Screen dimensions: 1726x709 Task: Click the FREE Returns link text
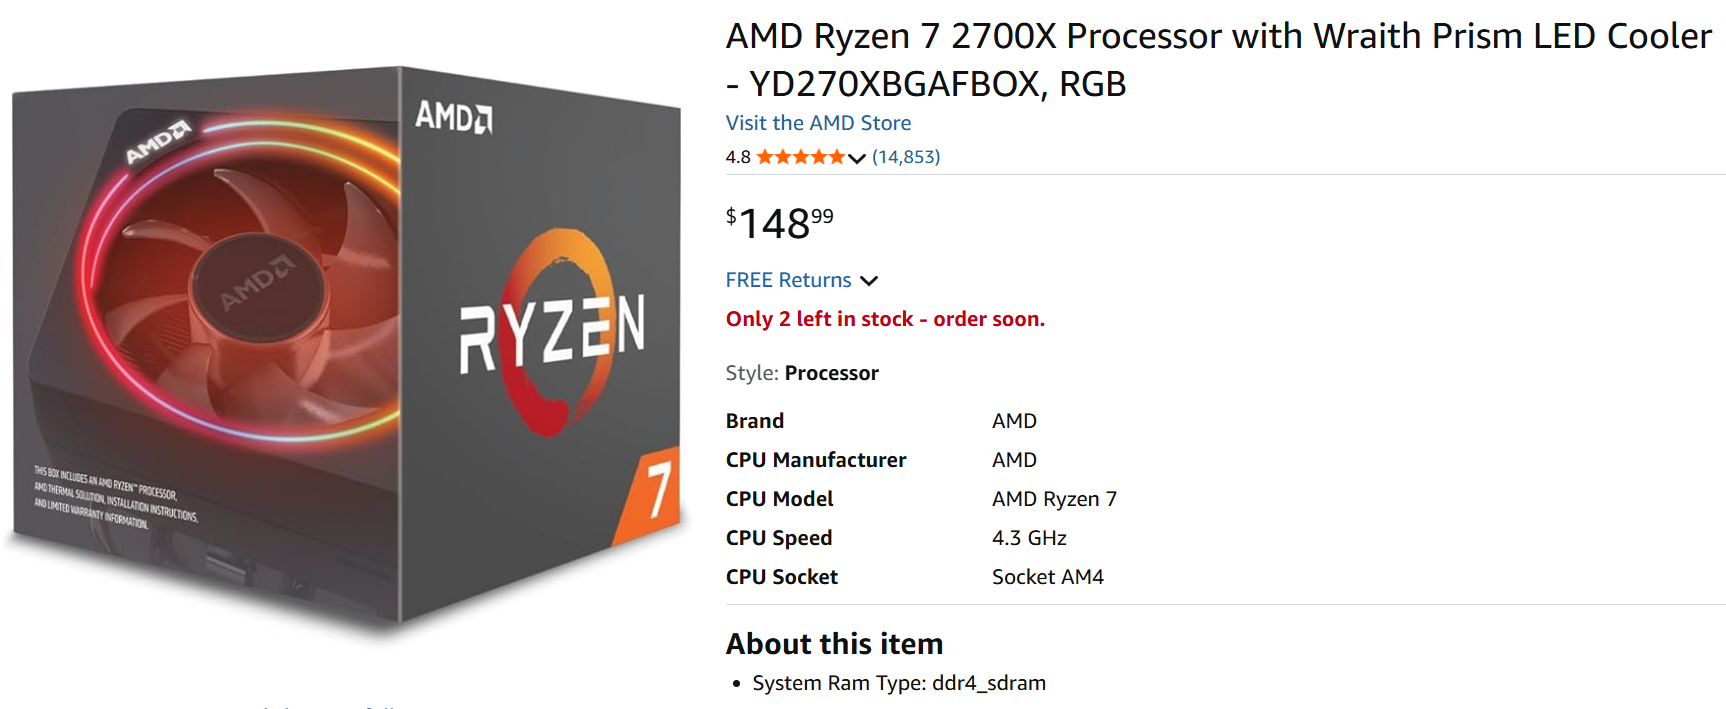788,280
